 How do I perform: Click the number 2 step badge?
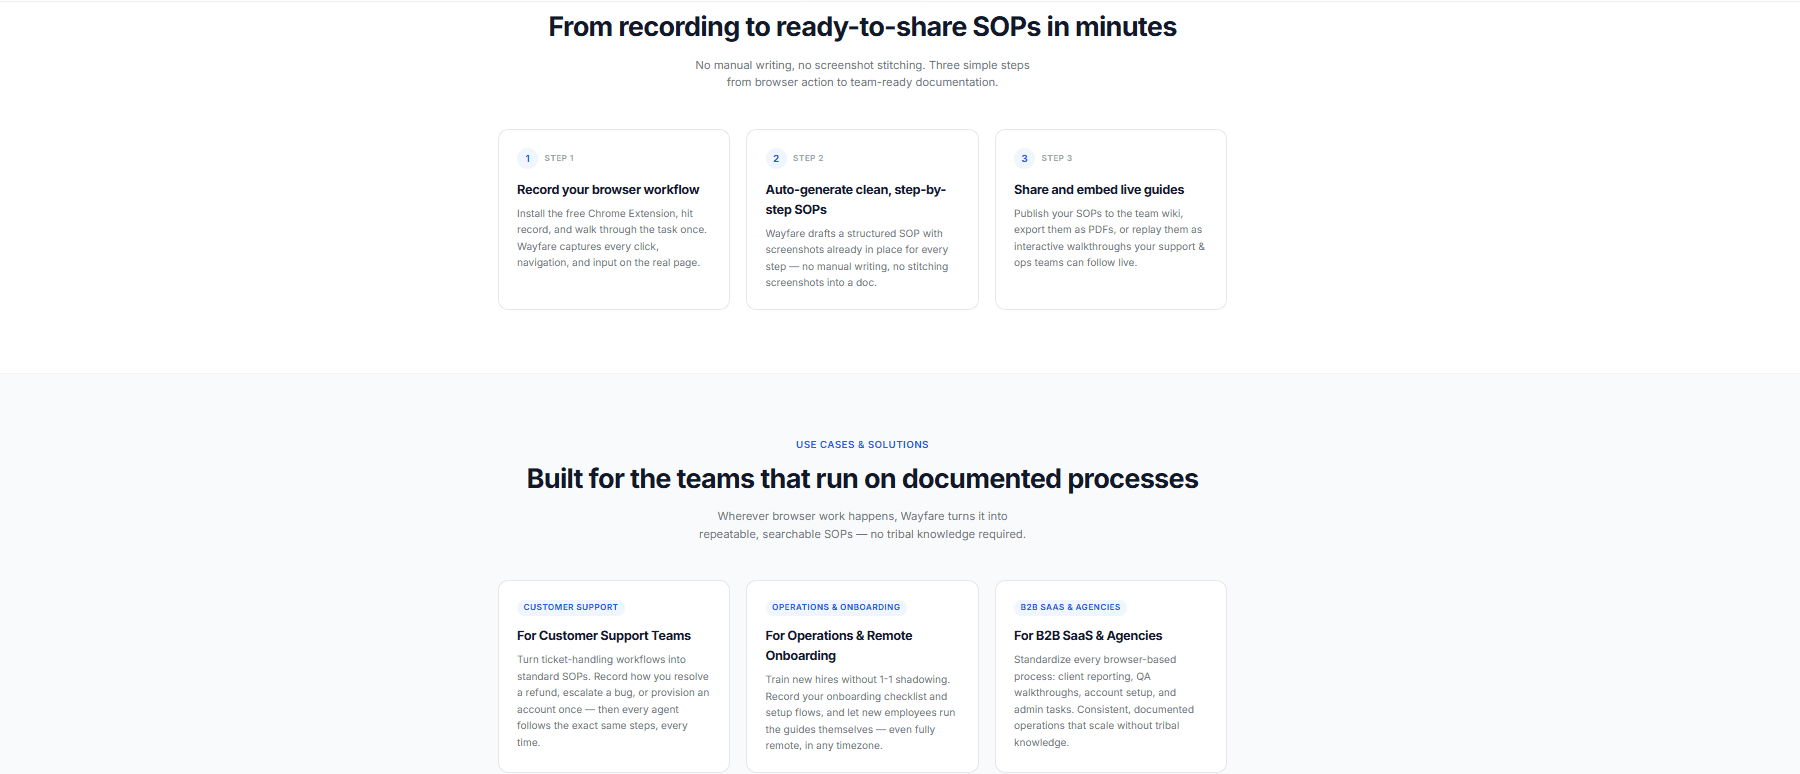click(x=776, y=158)
